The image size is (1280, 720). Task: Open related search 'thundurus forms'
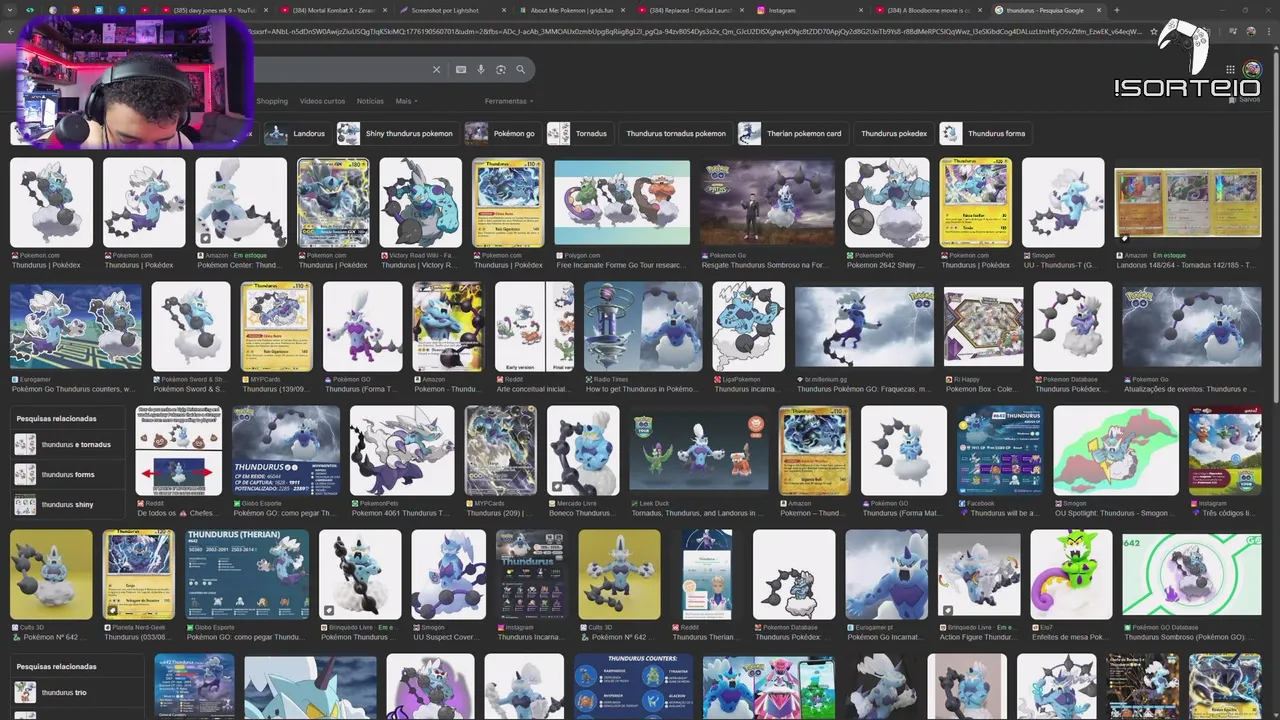coord(68,474)
